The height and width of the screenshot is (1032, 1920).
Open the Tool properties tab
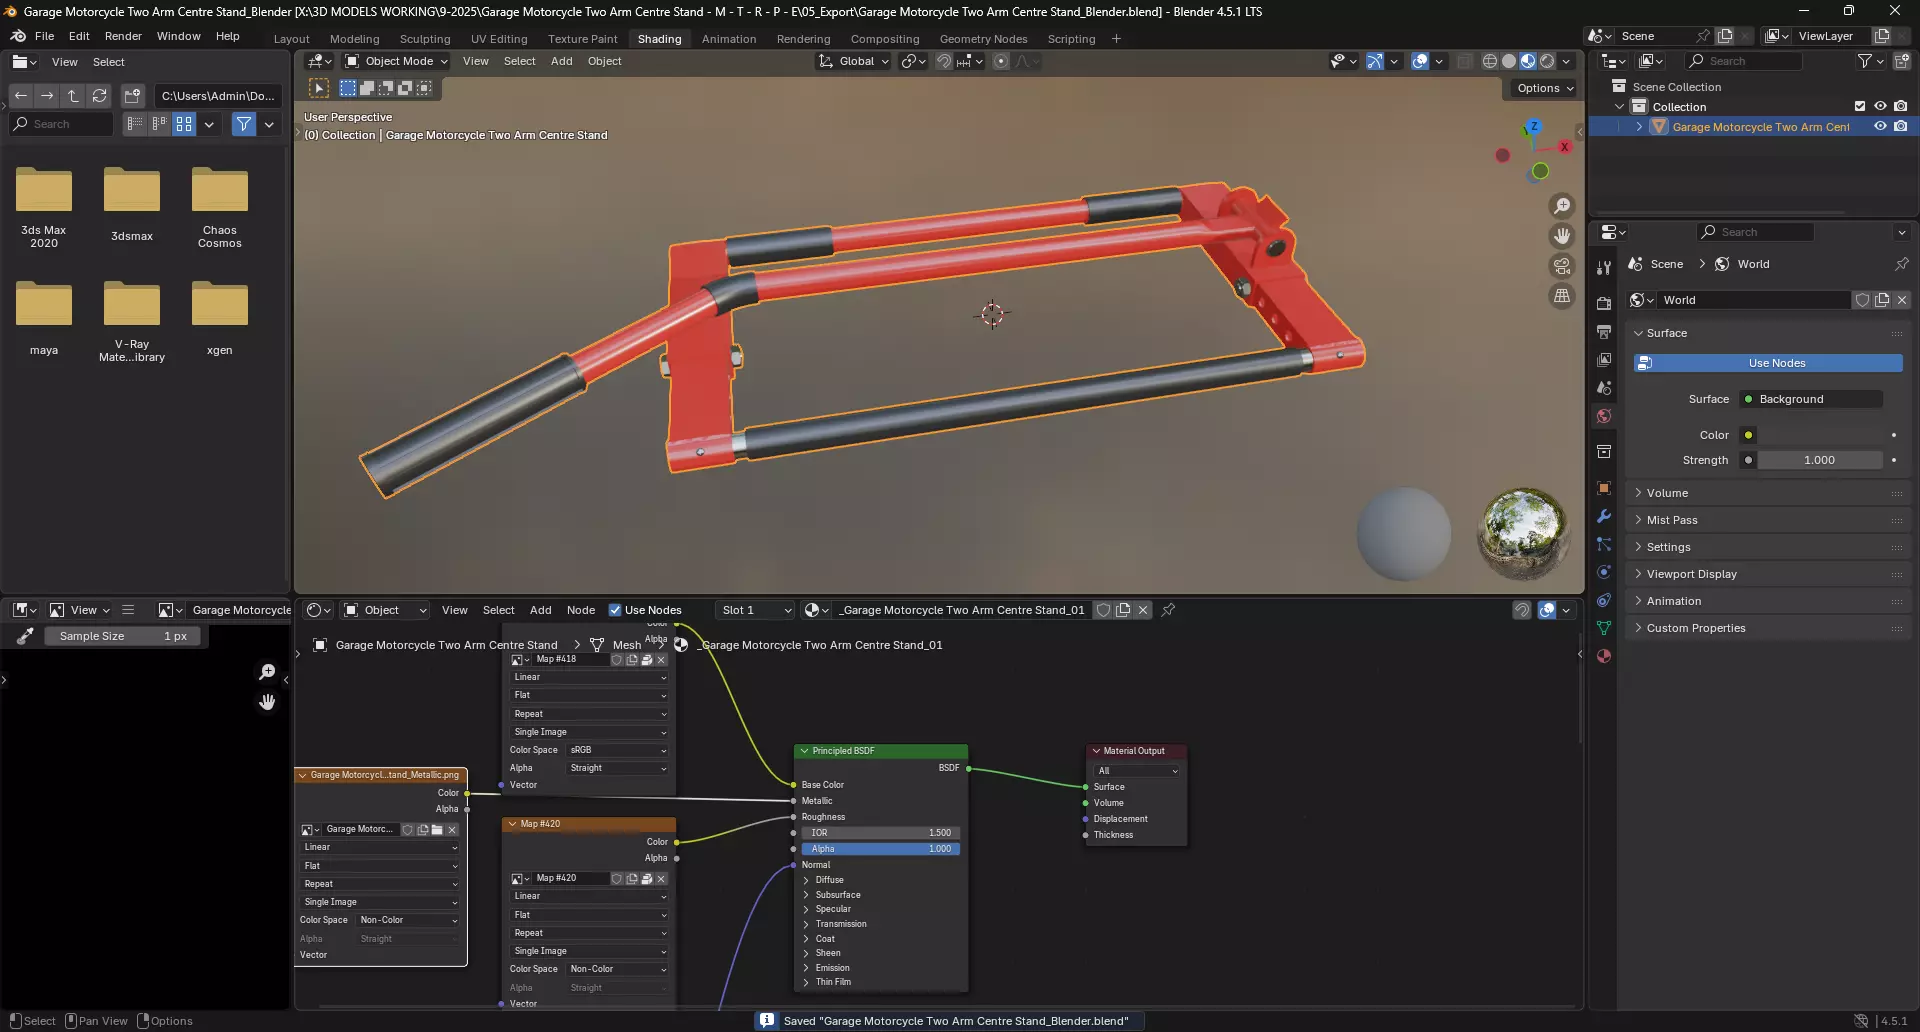(x=1604, y=268)
